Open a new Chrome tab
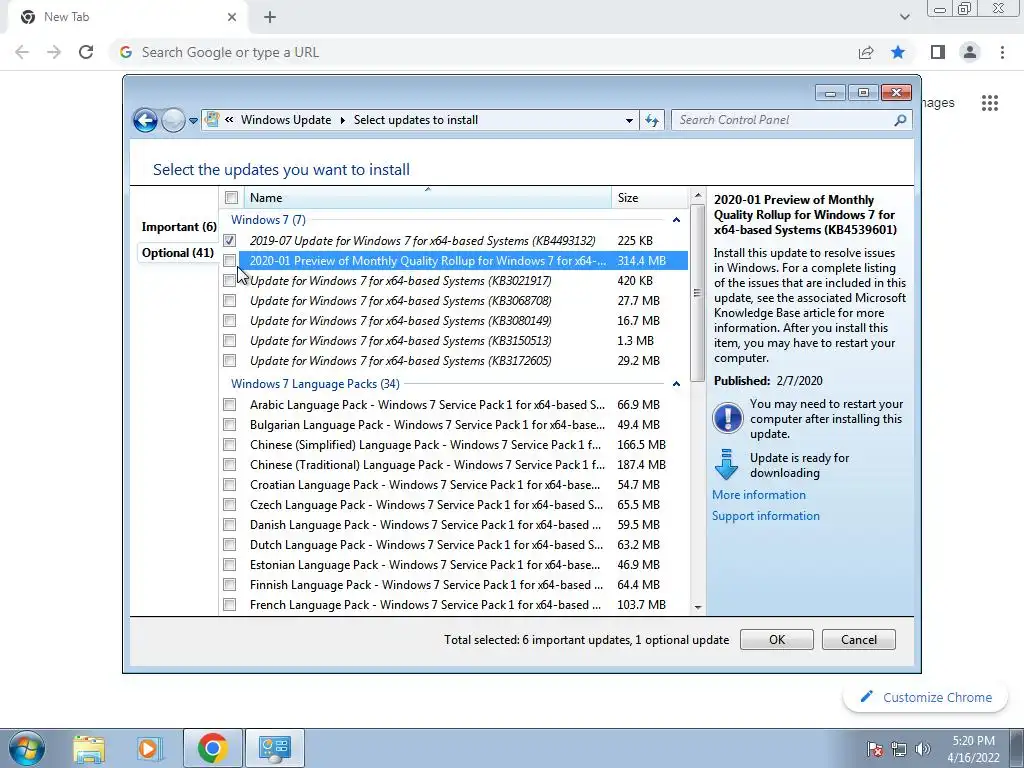 270,17
